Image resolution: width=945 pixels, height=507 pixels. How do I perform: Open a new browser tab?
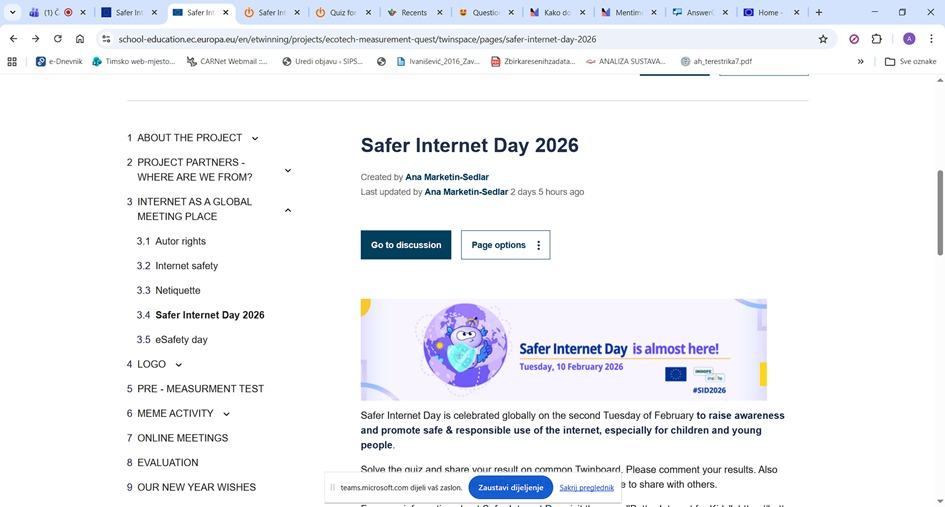point(819,13)
